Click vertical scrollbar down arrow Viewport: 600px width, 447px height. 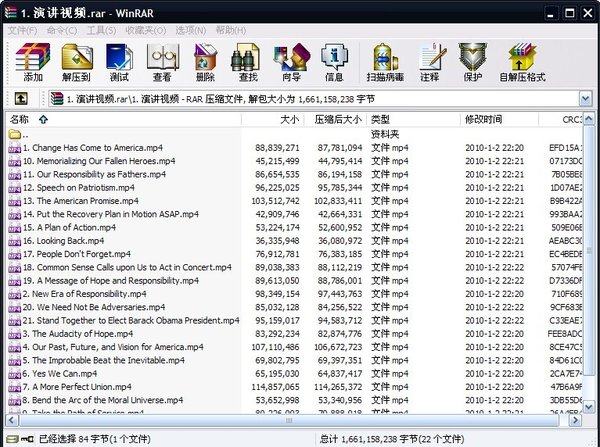pos(589,406)
